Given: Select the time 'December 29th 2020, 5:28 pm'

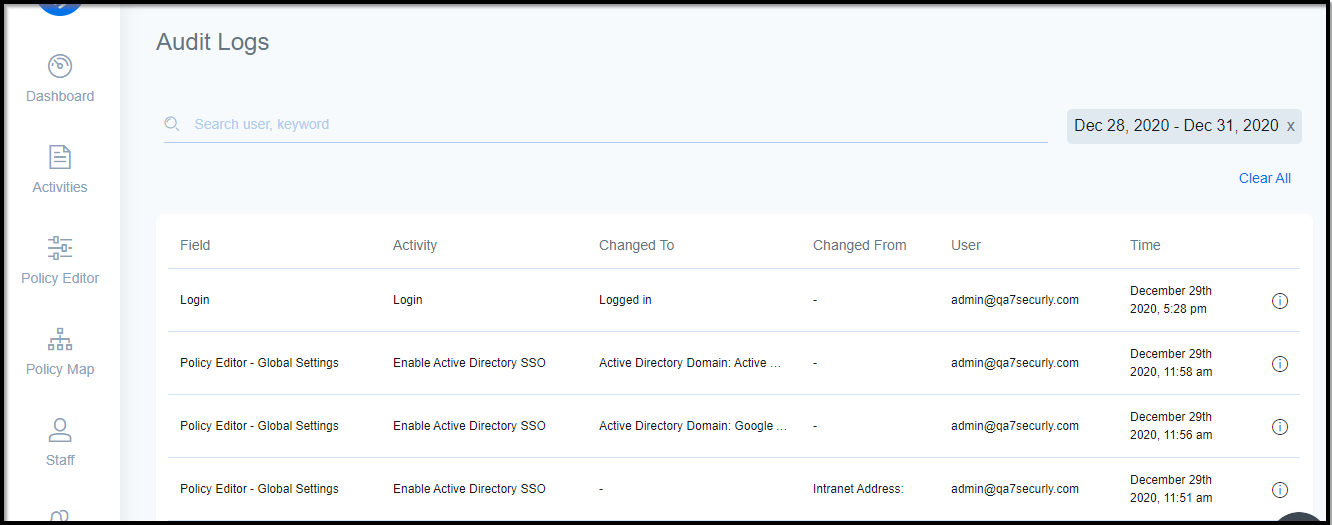Looking at the screenshot, I should 1171,300.
